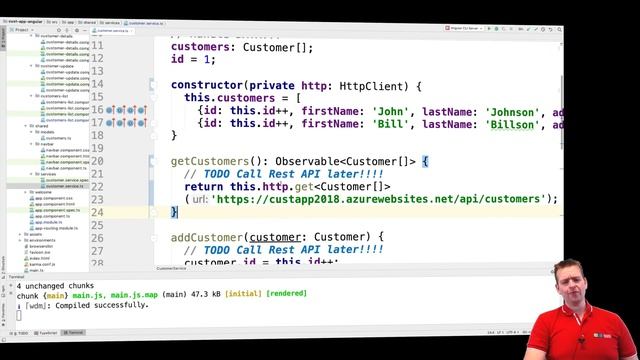Click the azurewebsites API URL string
Viewport: 640px width, 360px height.
(378, 199)
